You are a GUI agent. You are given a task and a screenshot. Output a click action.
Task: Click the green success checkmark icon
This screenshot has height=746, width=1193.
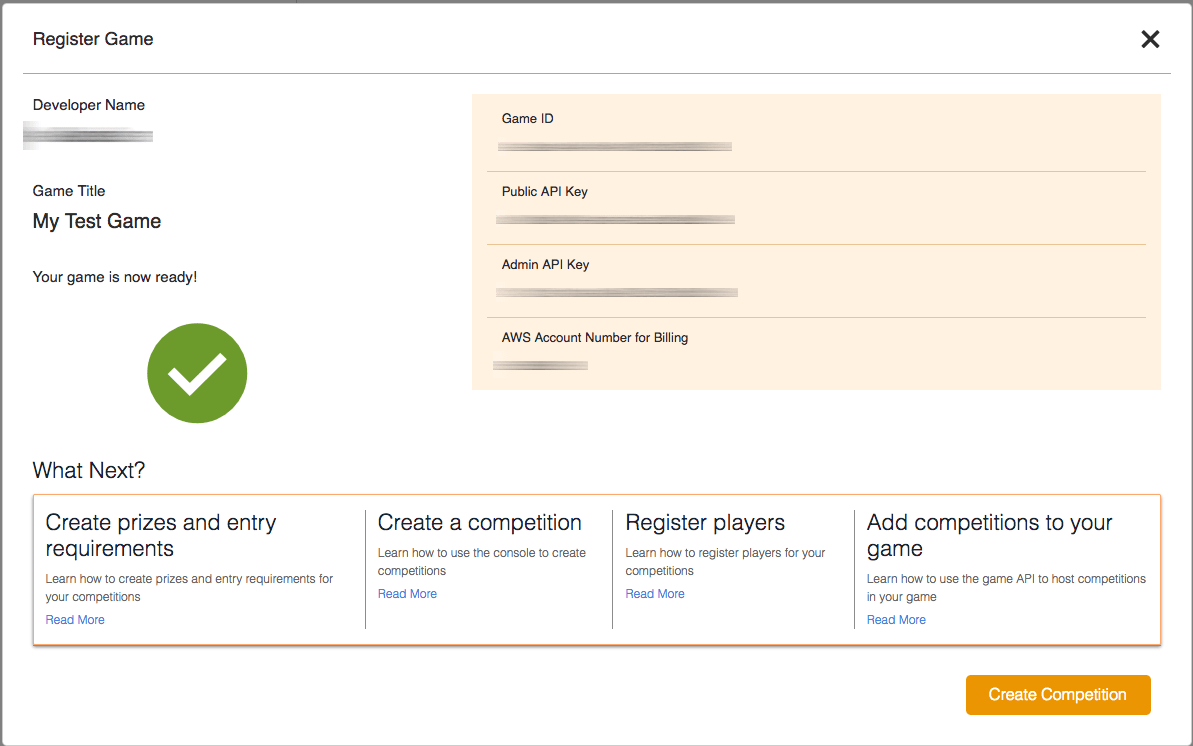point(197,372)
